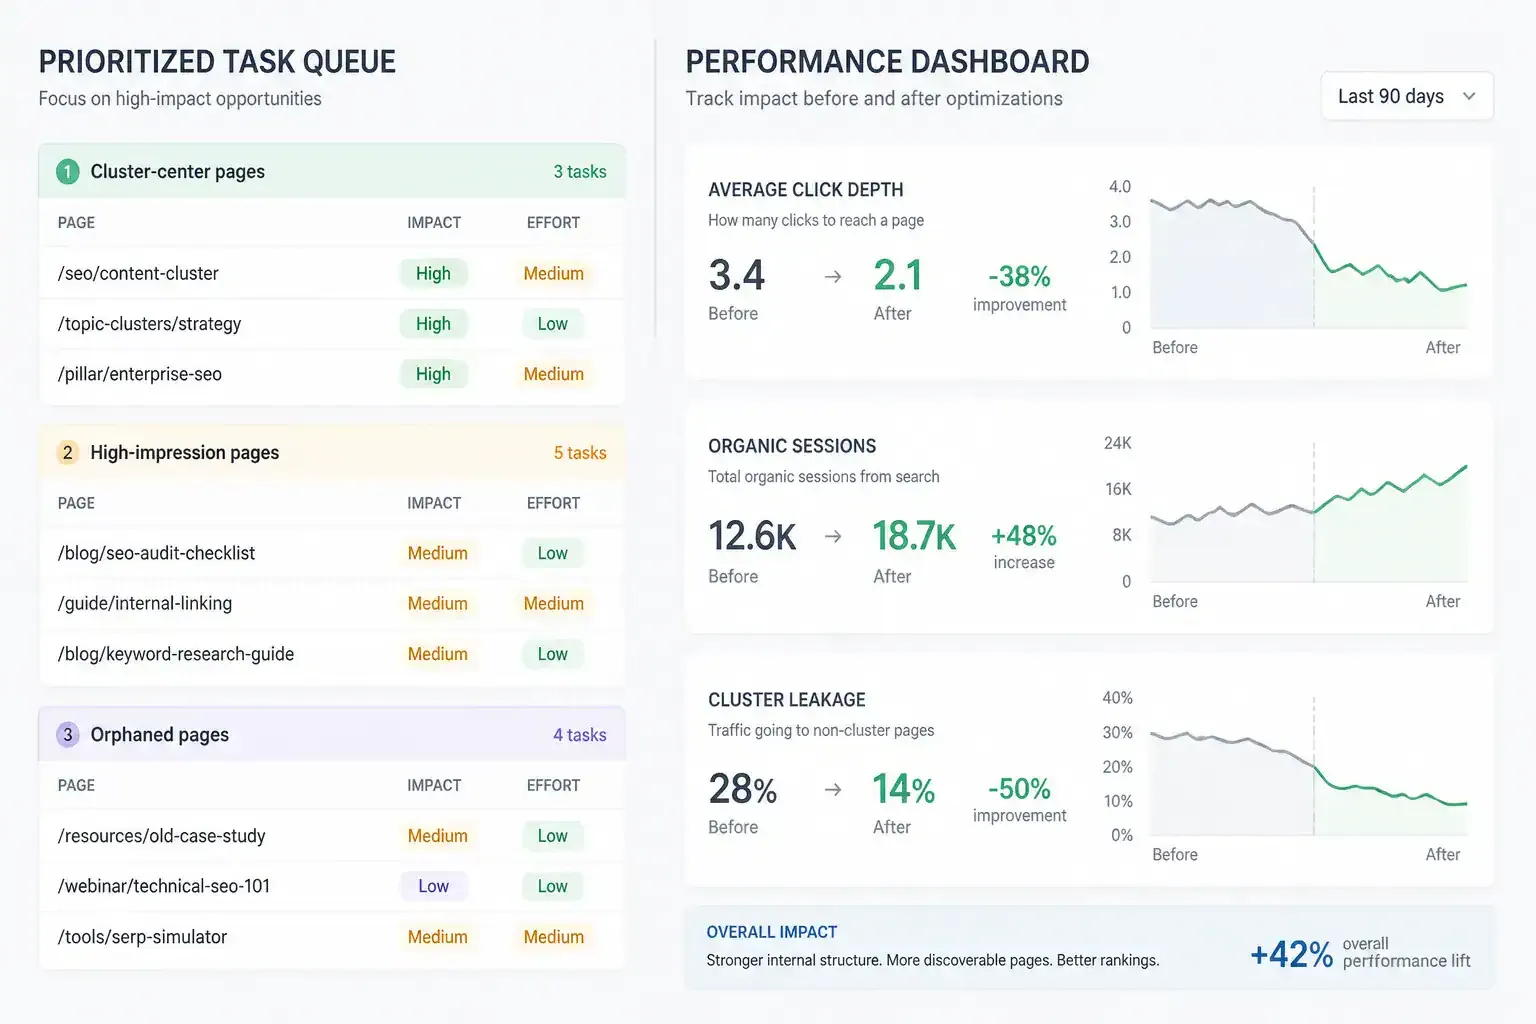Click Medium effort badge for /seo/content-cluster
Viewport: 1536px width, 1024px height.
pos(553,274)
